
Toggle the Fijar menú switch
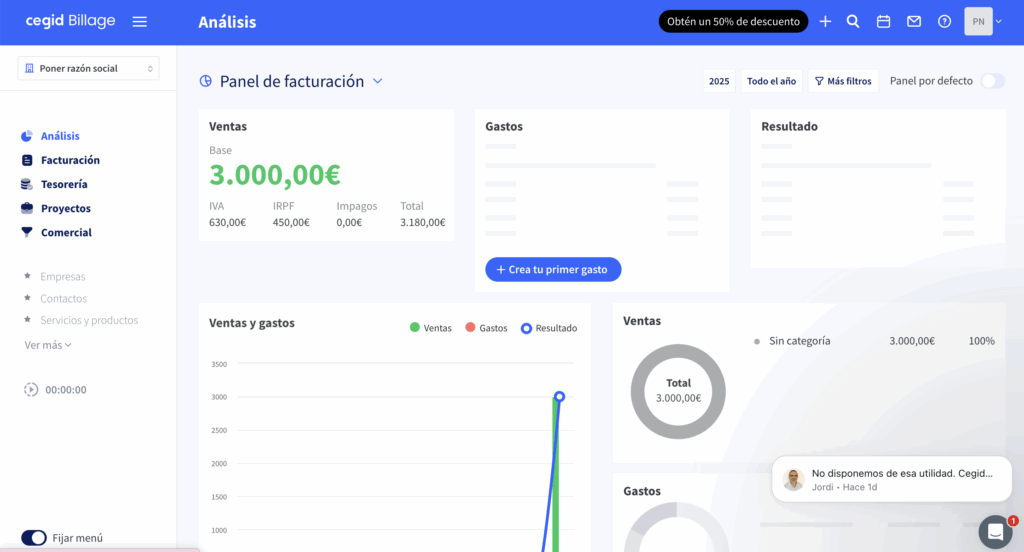(34, 538)
